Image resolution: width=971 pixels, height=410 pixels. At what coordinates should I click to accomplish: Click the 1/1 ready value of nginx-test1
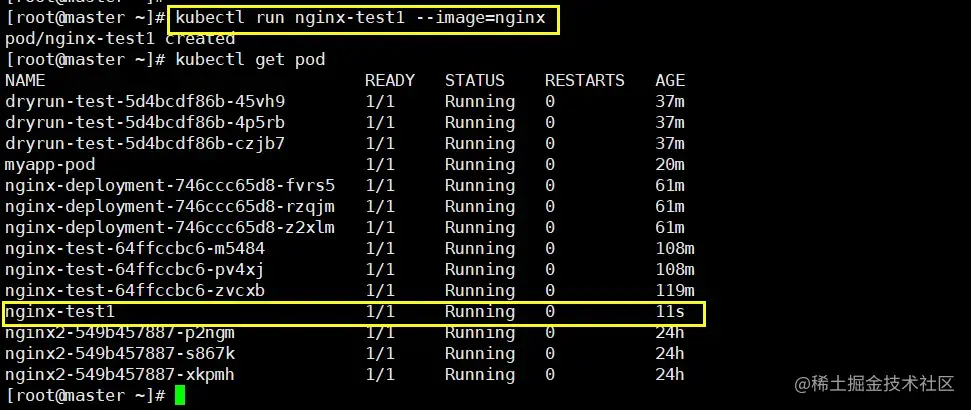pyautogui.click(x=380, y=312)
